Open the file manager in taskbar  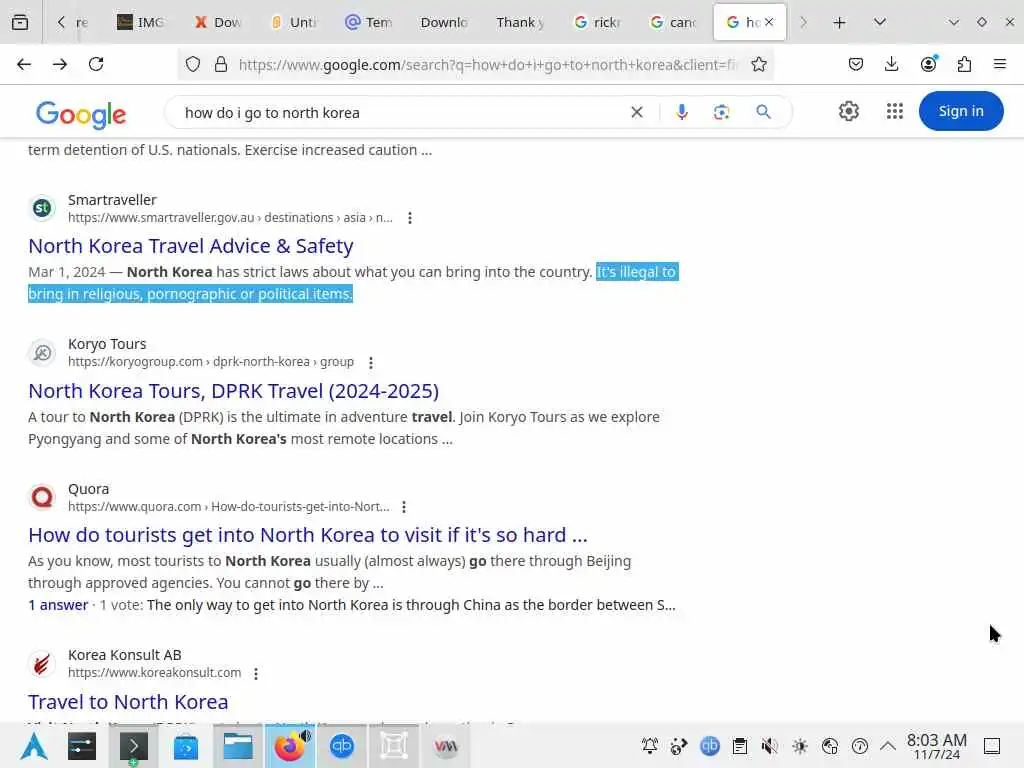(x=238, y=746)
